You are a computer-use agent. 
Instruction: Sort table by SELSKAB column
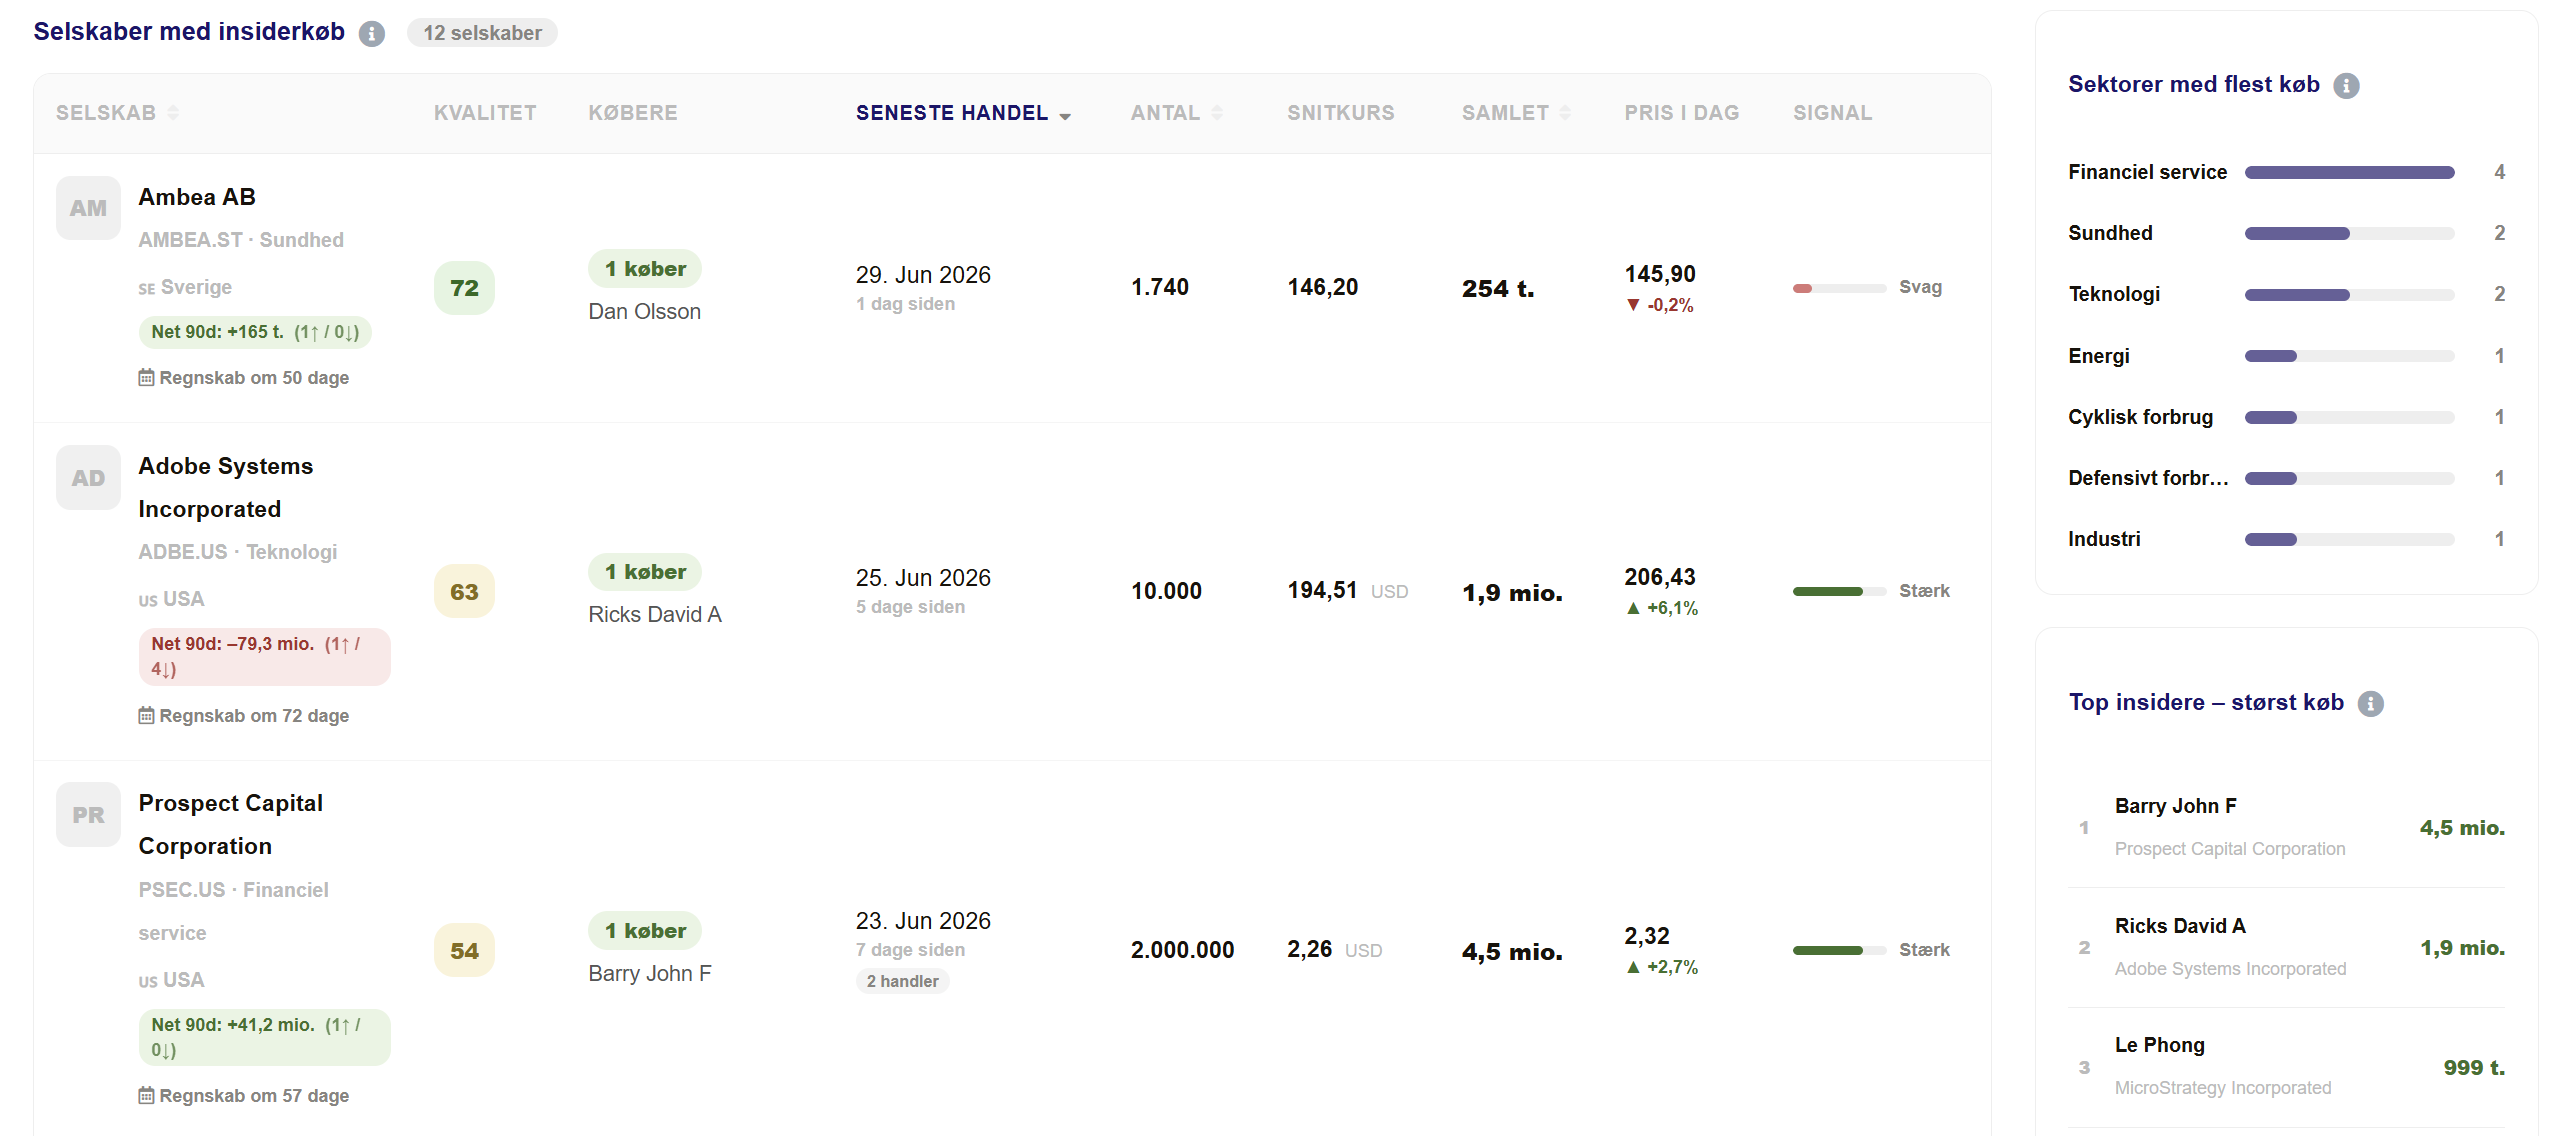[118, 113]
